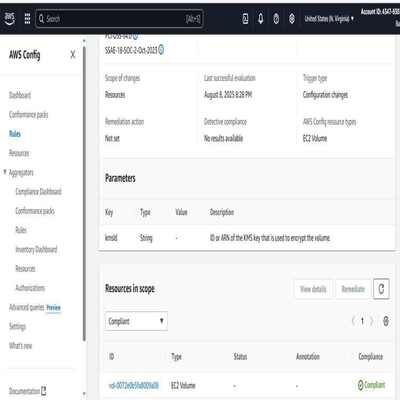This screenshot has height=400, width=400.
Task: Open CloudShell icon in top bar
Action: (245, 19)
